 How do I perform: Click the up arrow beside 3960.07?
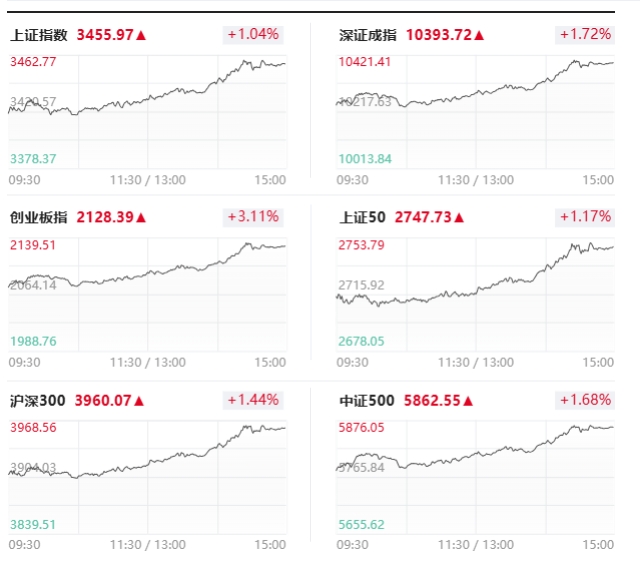point(140,401)
